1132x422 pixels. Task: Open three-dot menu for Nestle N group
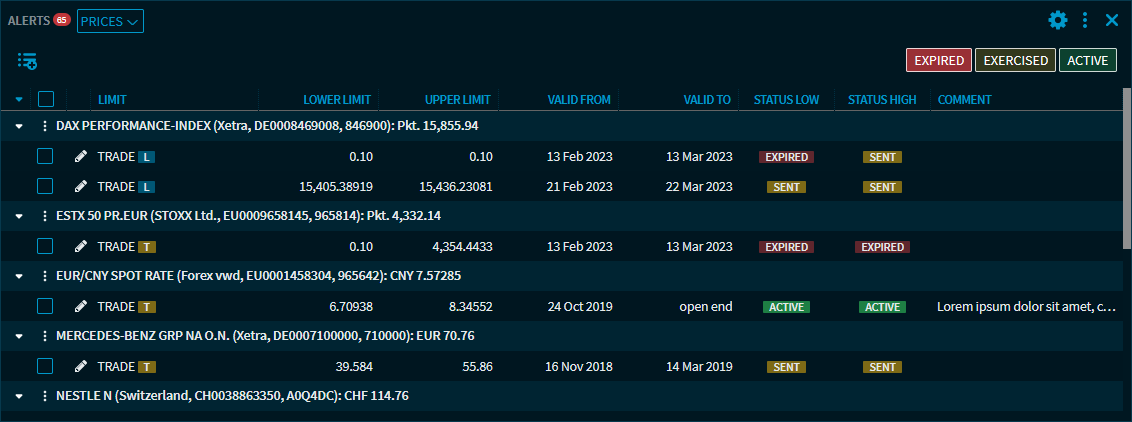[44, 396]
